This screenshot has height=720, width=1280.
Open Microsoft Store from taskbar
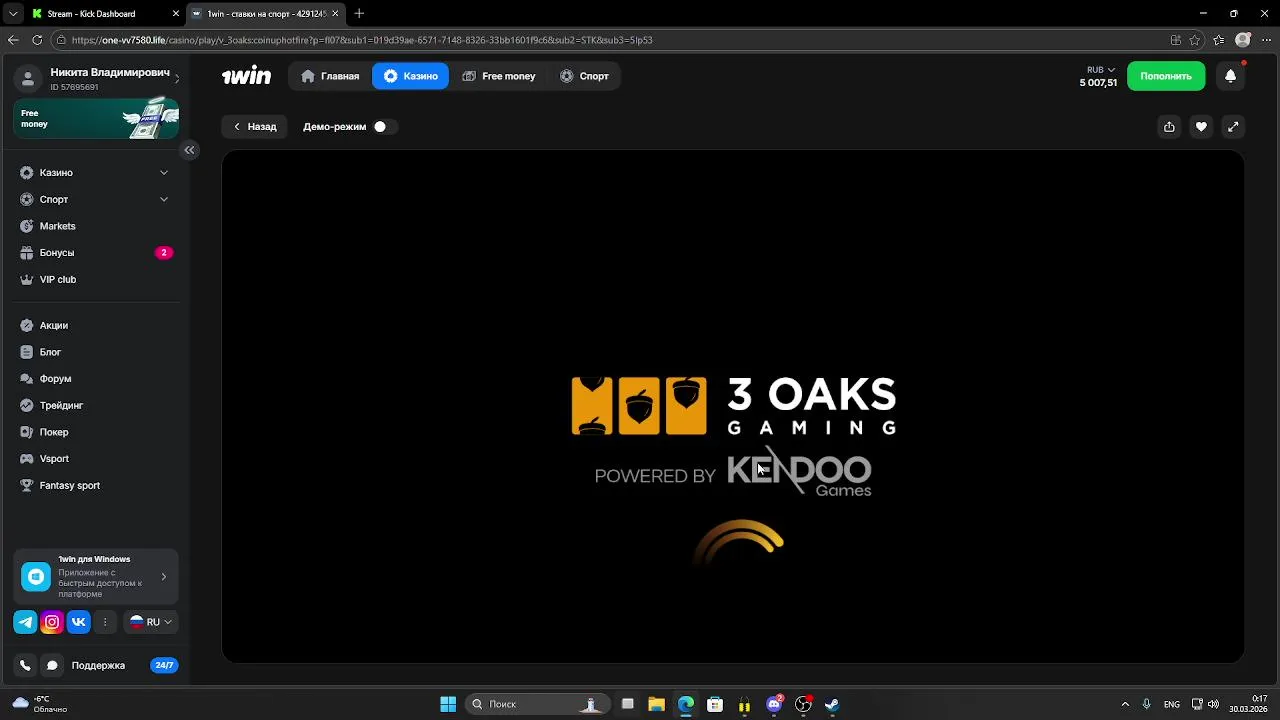714,705
